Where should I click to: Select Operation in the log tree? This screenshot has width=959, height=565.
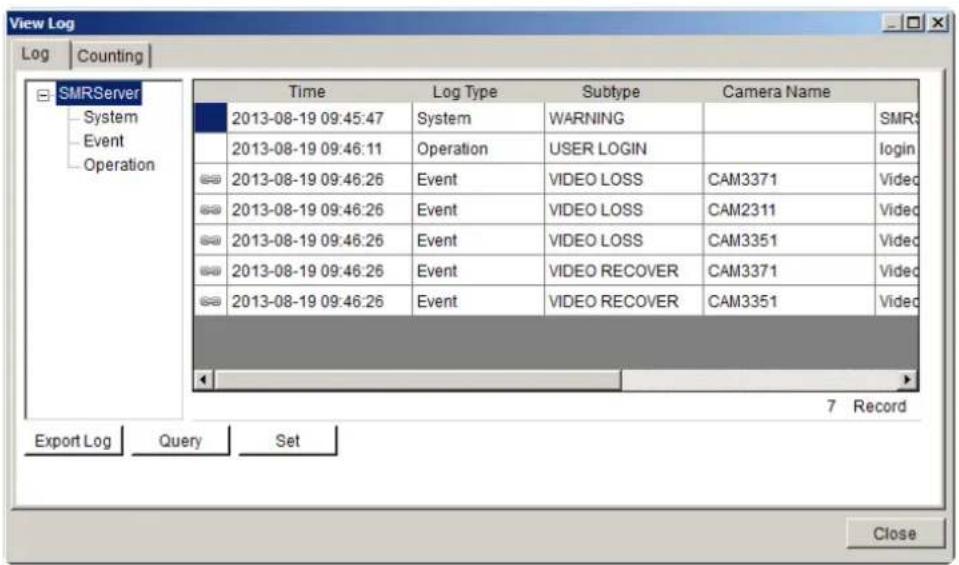click(x=119, y=164)
